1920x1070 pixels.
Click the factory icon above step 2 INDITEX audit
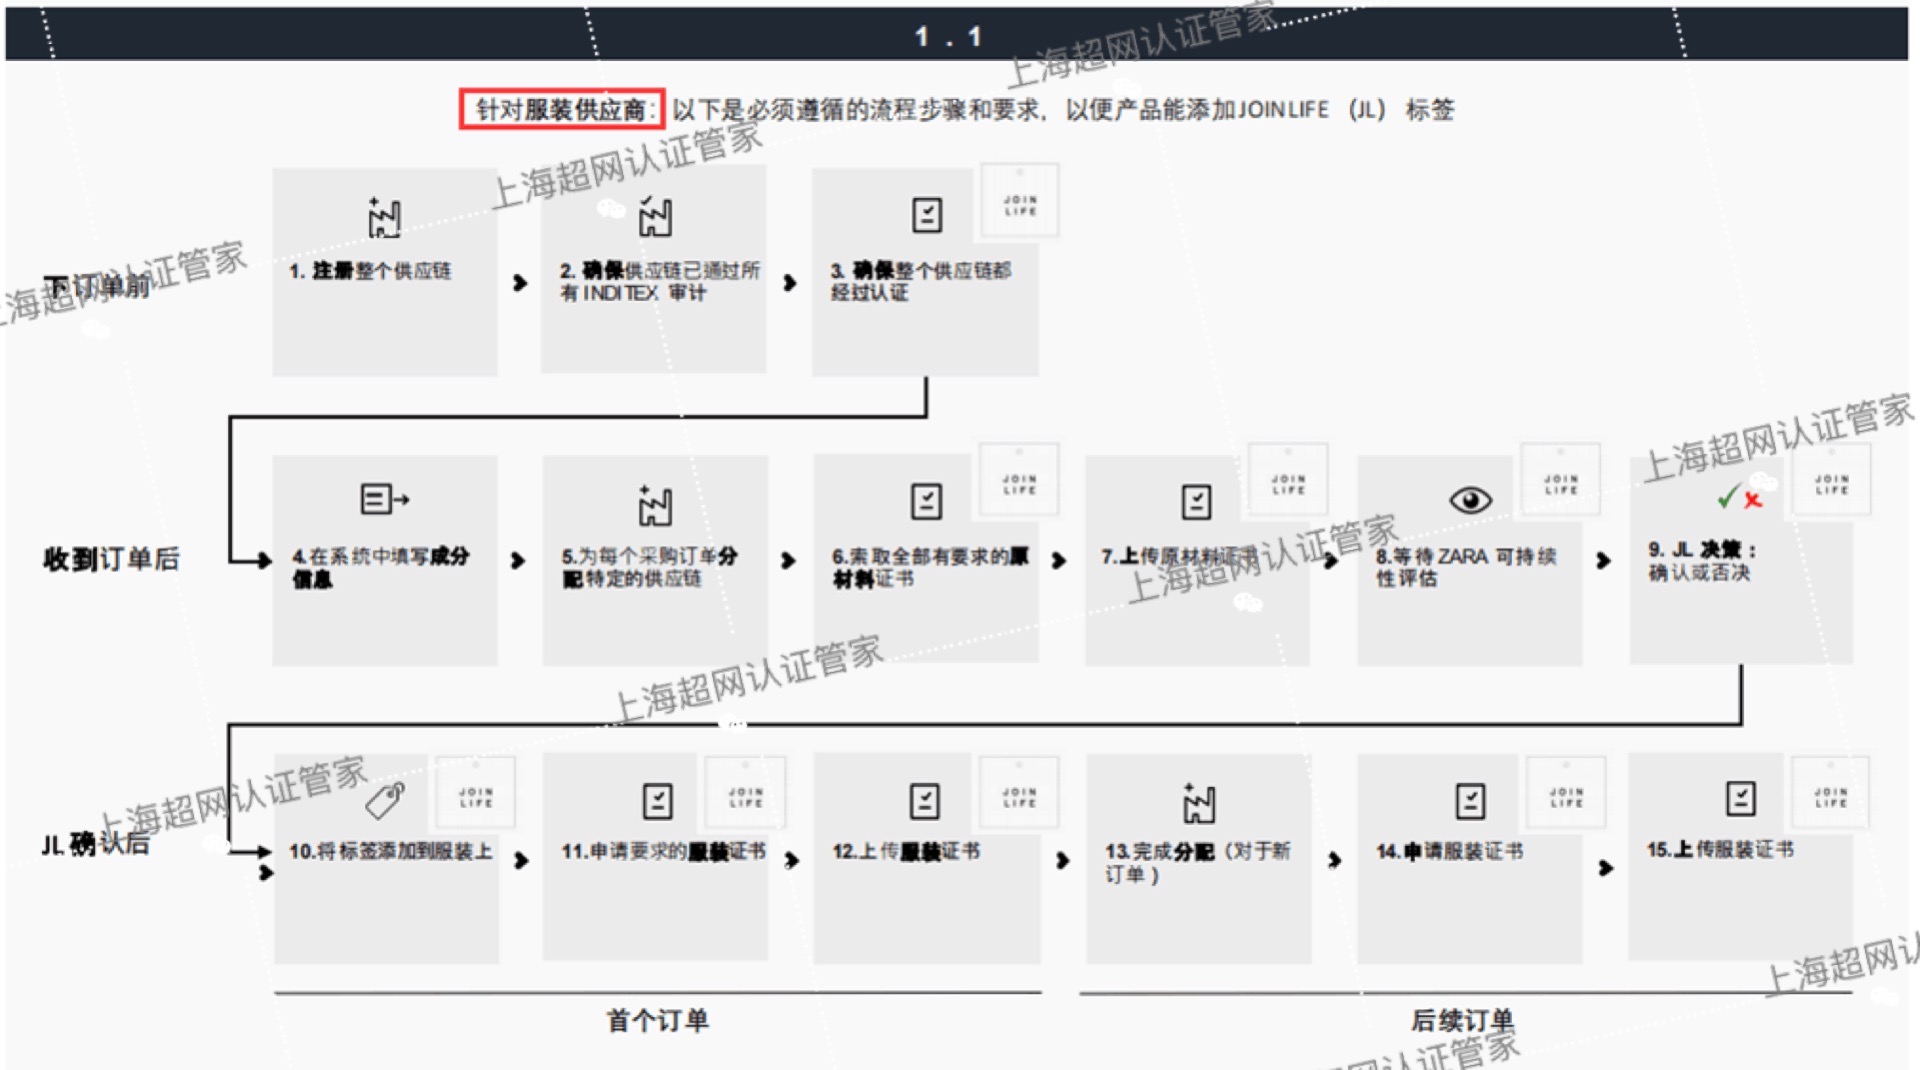tap(655, 216)
